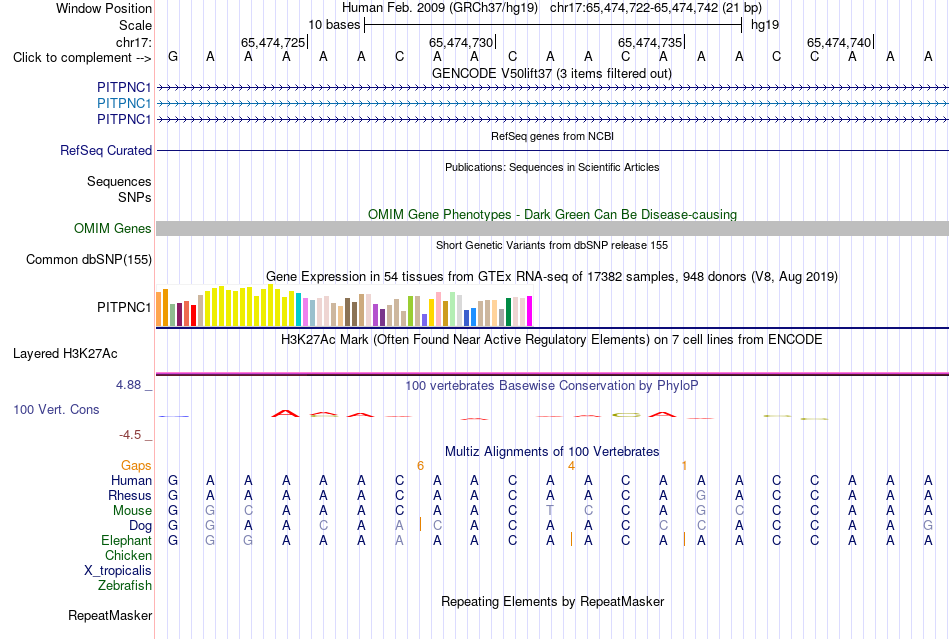Select the Dog alignment row label

(x=141, y=525)
